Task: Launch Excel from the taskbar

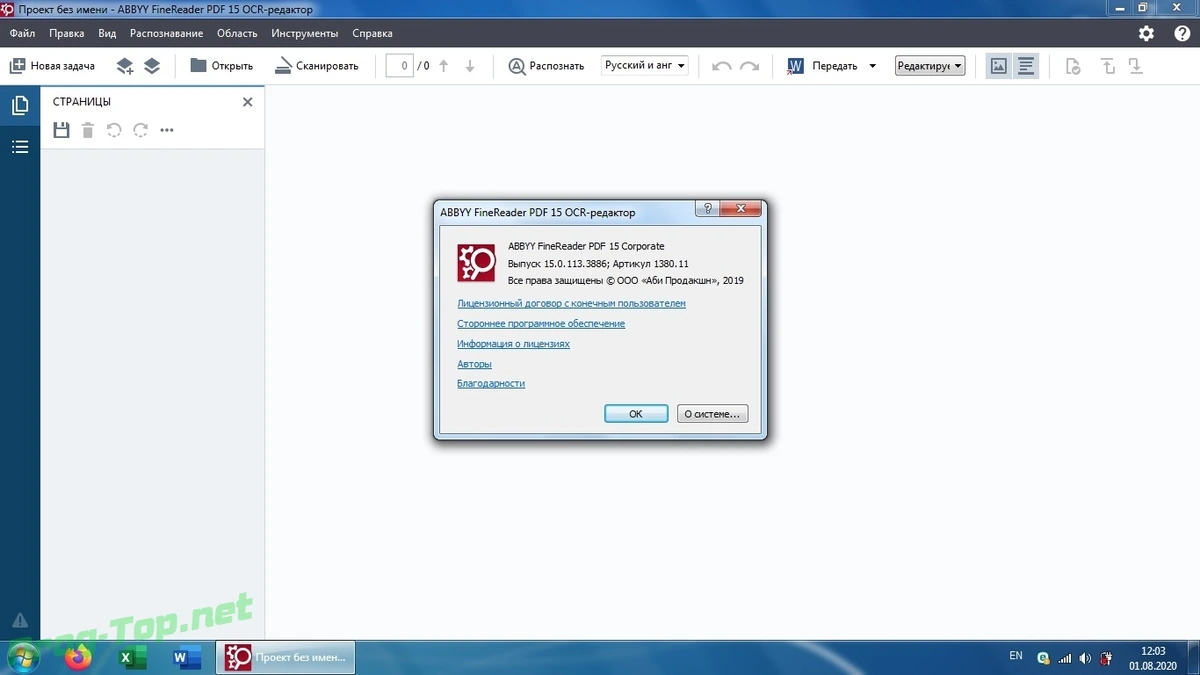Action: tap(133, 657)
